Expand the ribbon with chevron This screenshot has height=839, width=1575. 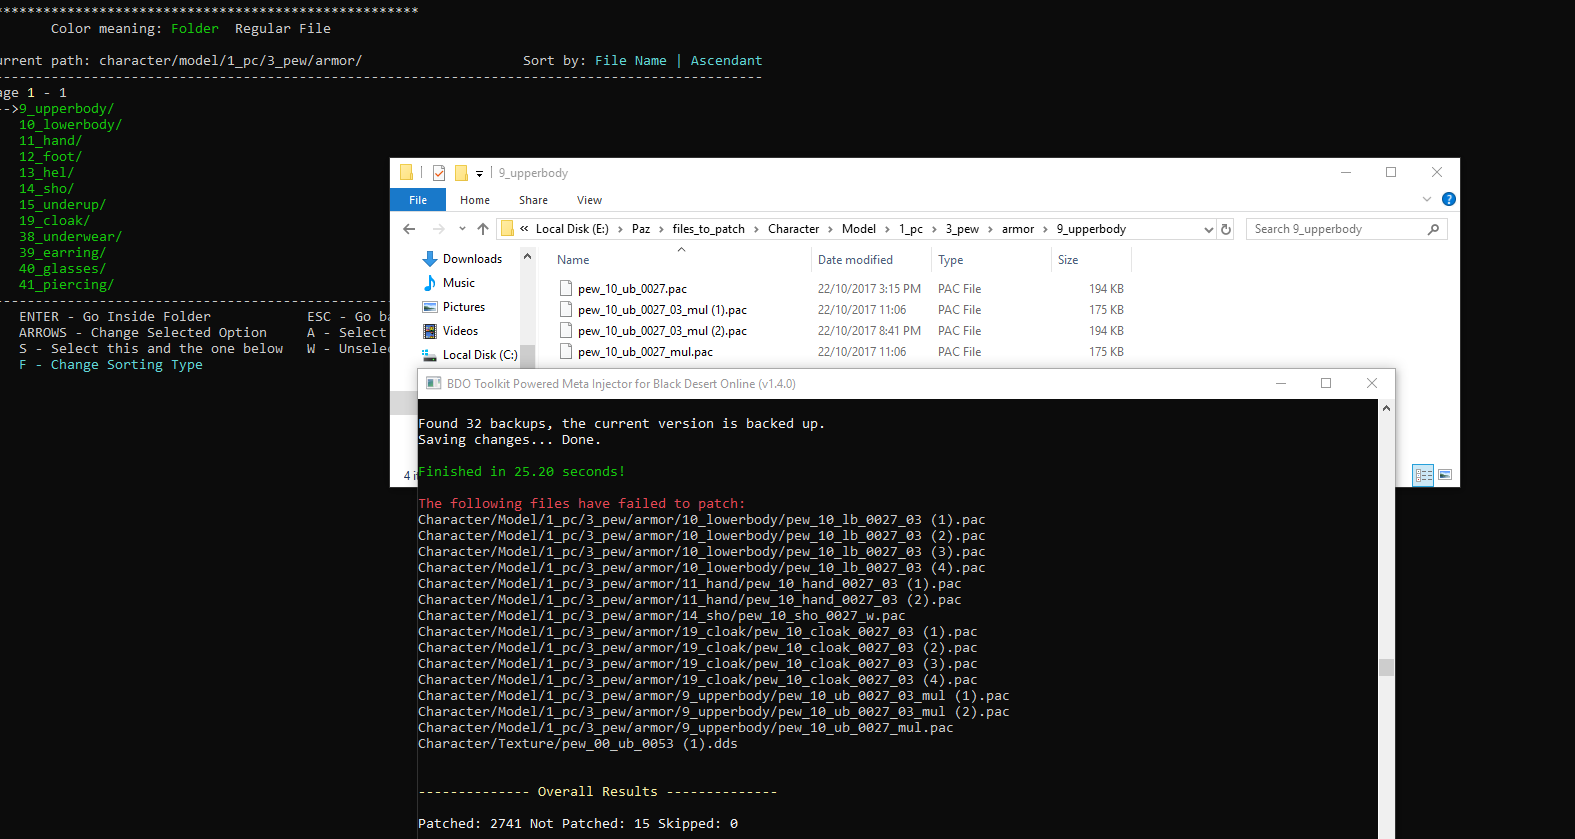pos(1427,200)
